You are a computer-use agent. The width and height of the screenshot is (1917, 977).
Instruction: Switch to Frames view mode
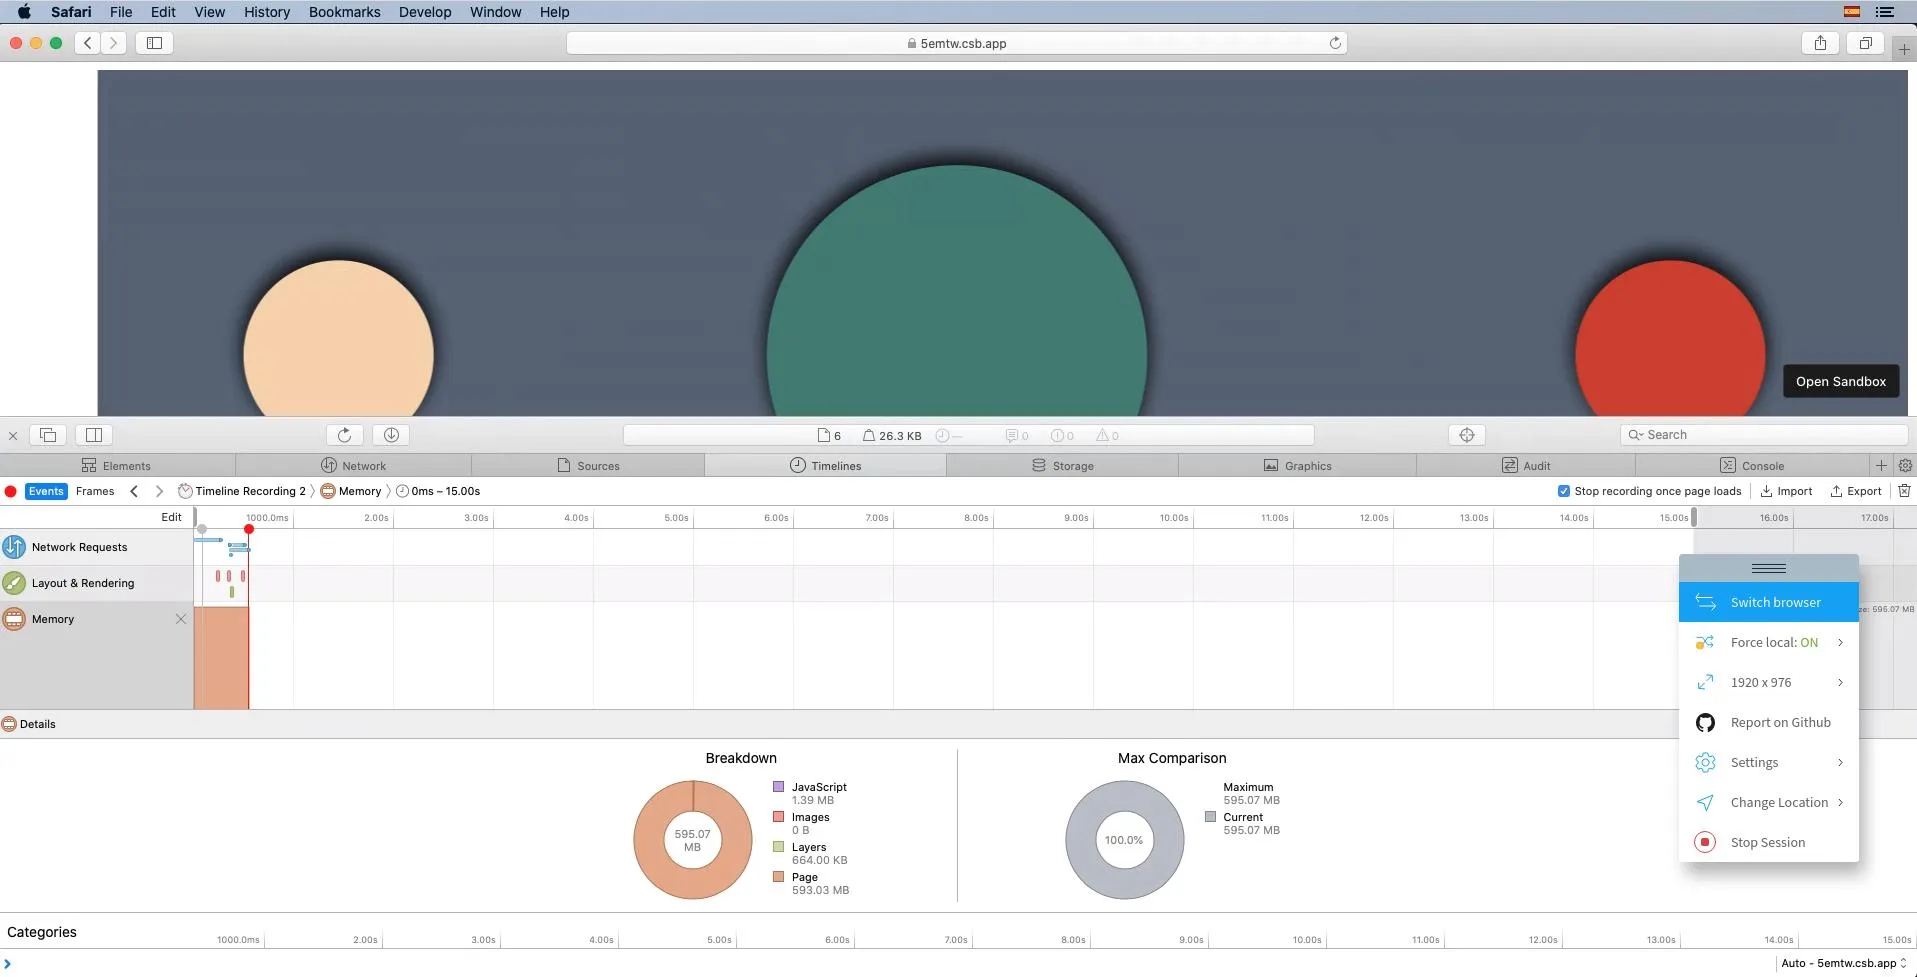click(95, 491)
